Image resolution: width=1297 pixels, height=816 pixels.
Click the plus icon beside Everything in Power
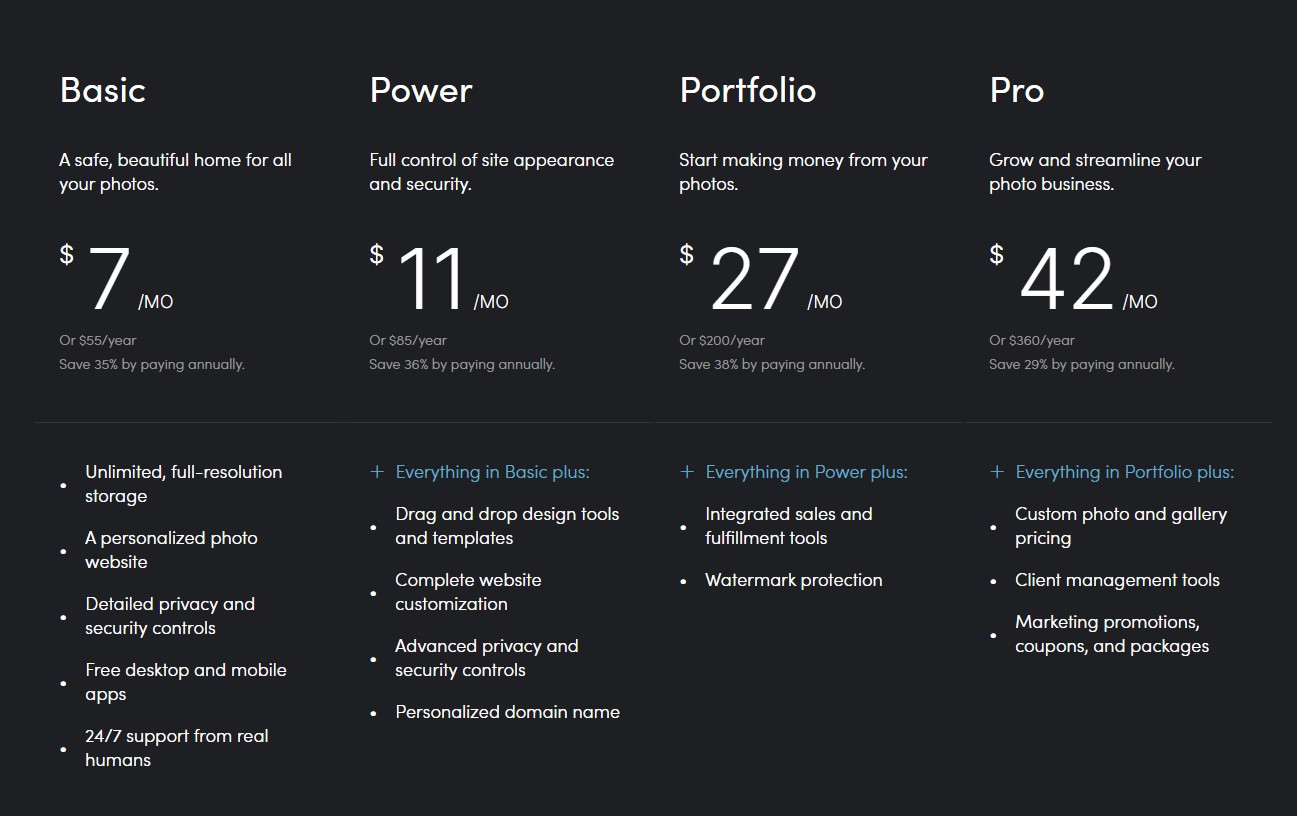(687, 472)
